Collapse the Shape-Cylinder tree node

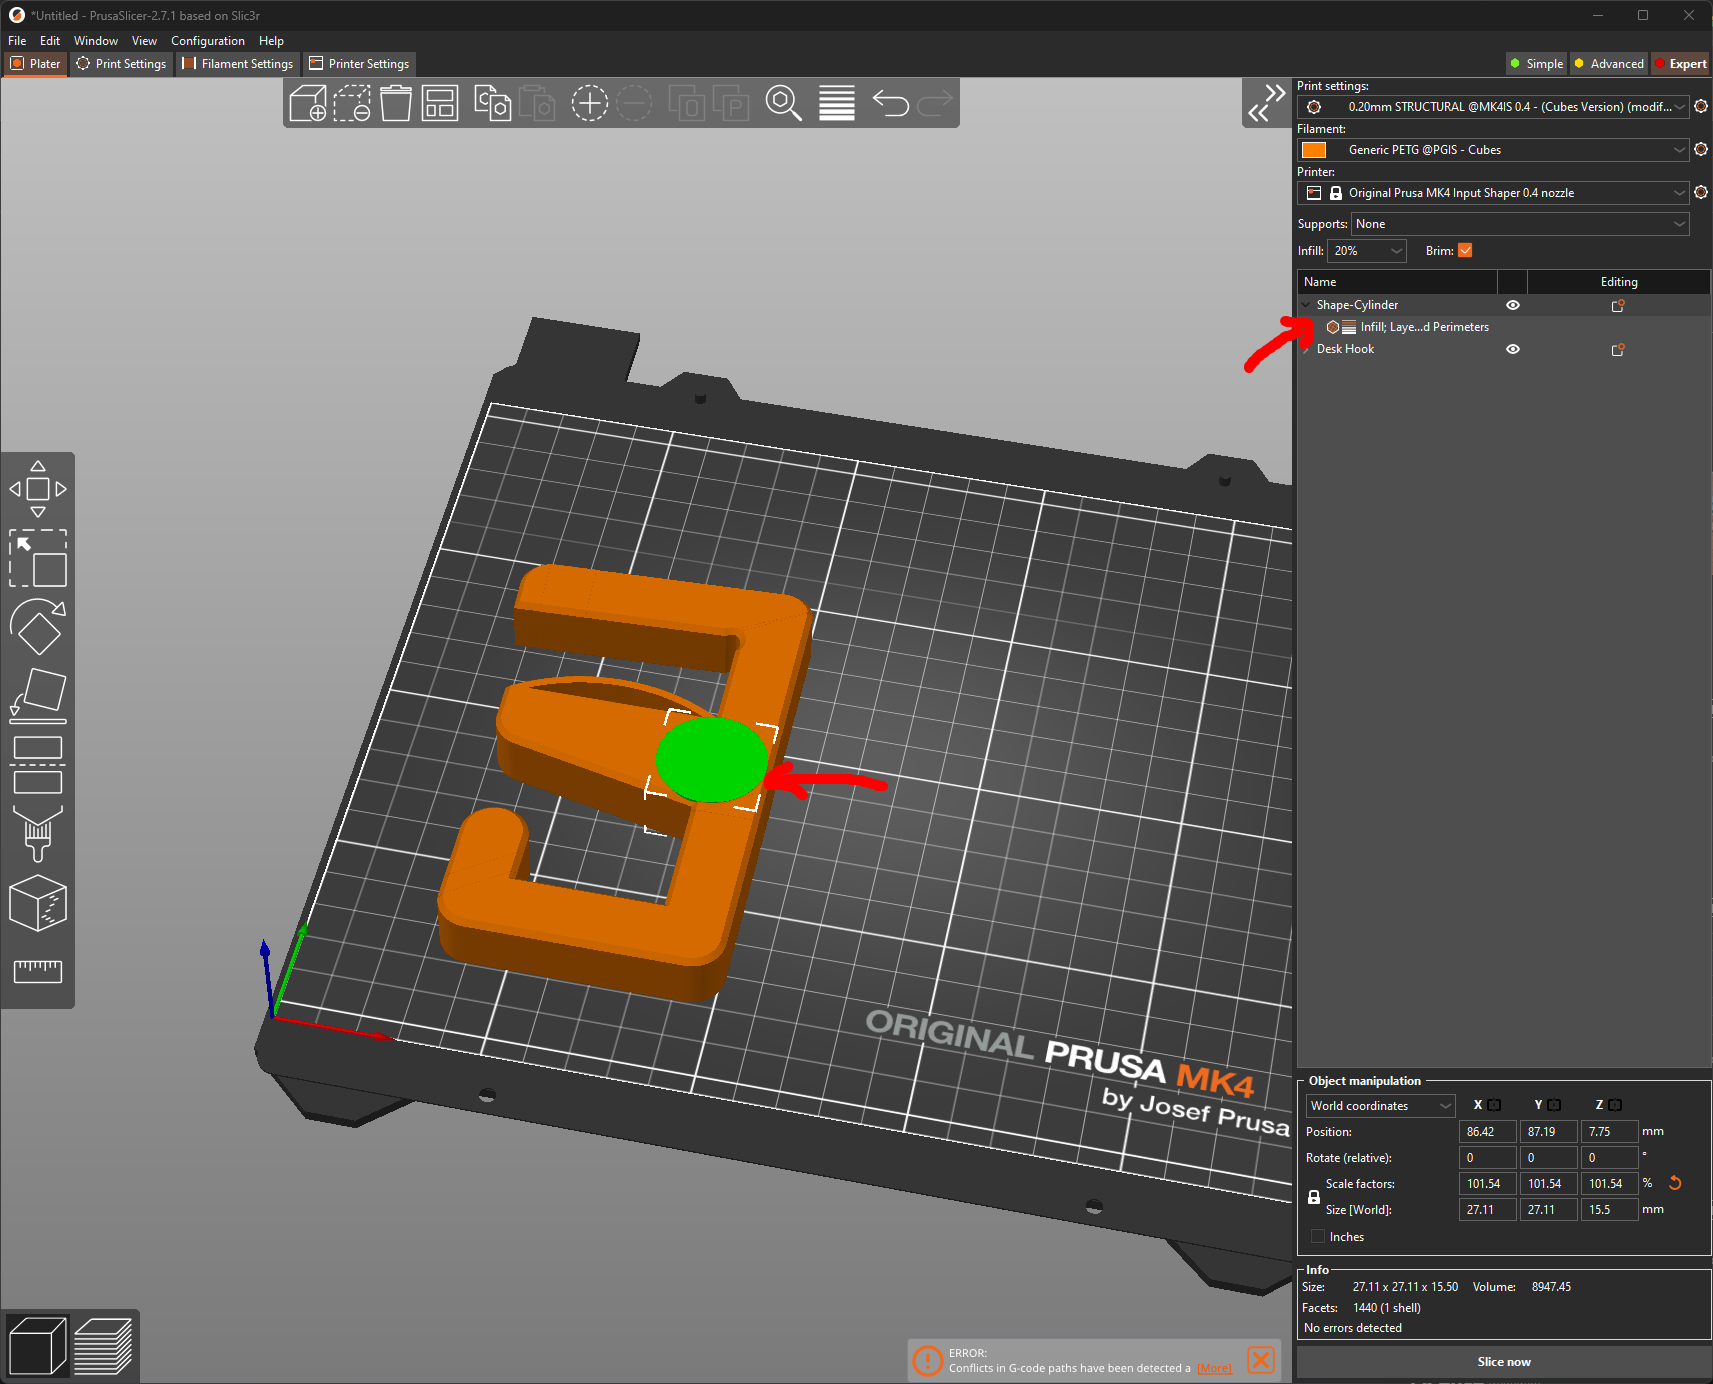[x=1306, y=305]
